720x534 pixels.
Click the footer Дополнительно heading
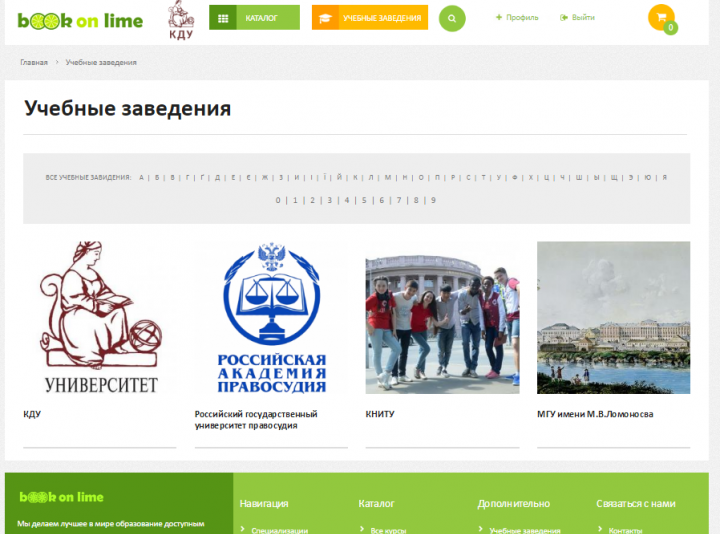tap(513, 504)
